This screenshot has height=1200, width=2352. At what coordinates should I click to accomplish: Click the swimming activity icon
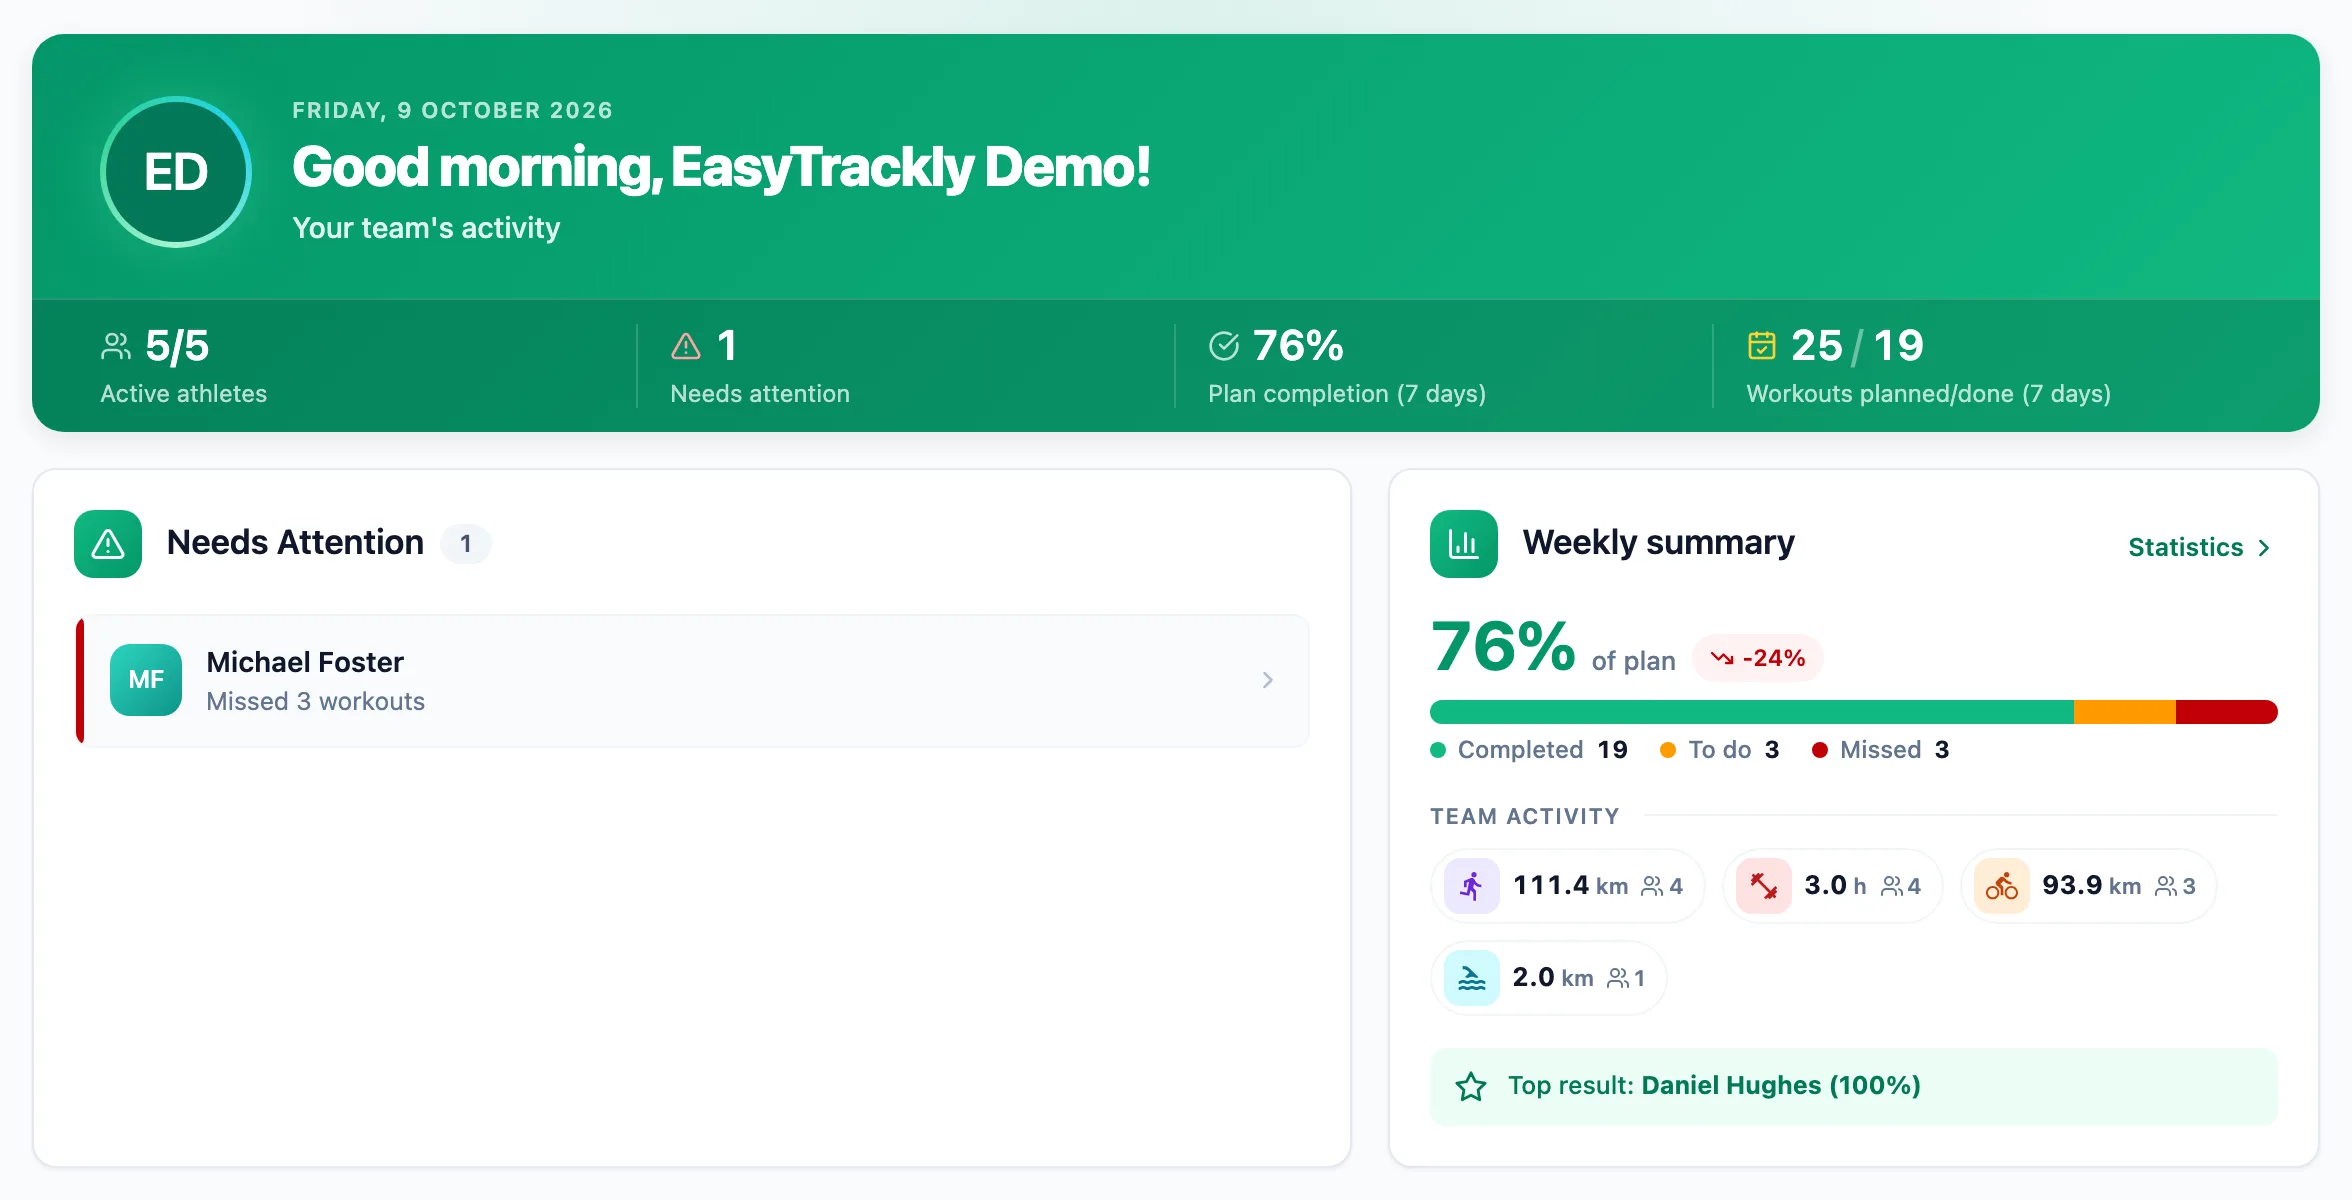tap(1472, 978)
